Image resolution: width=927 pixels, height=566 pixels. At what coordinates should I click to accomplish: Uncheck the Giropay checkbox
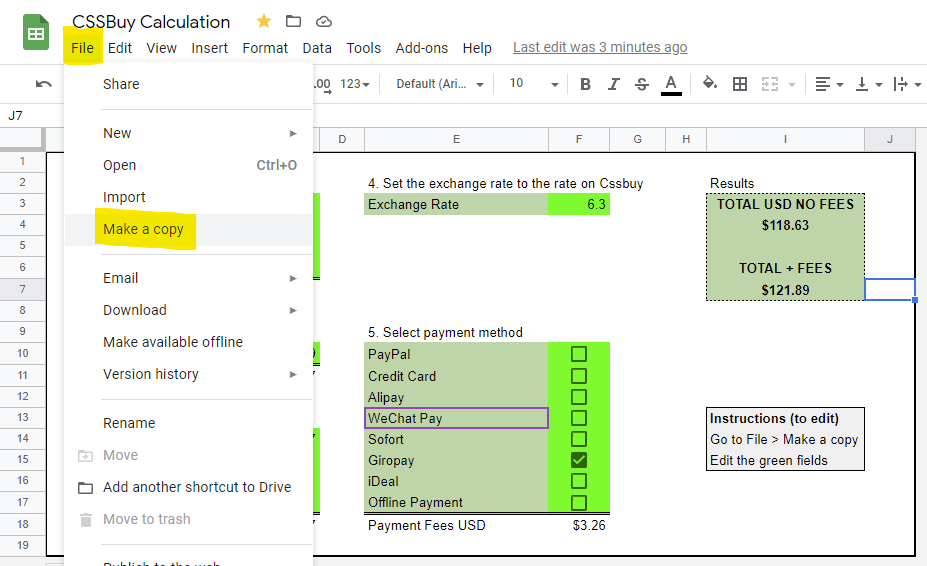(x=579, y=460)
